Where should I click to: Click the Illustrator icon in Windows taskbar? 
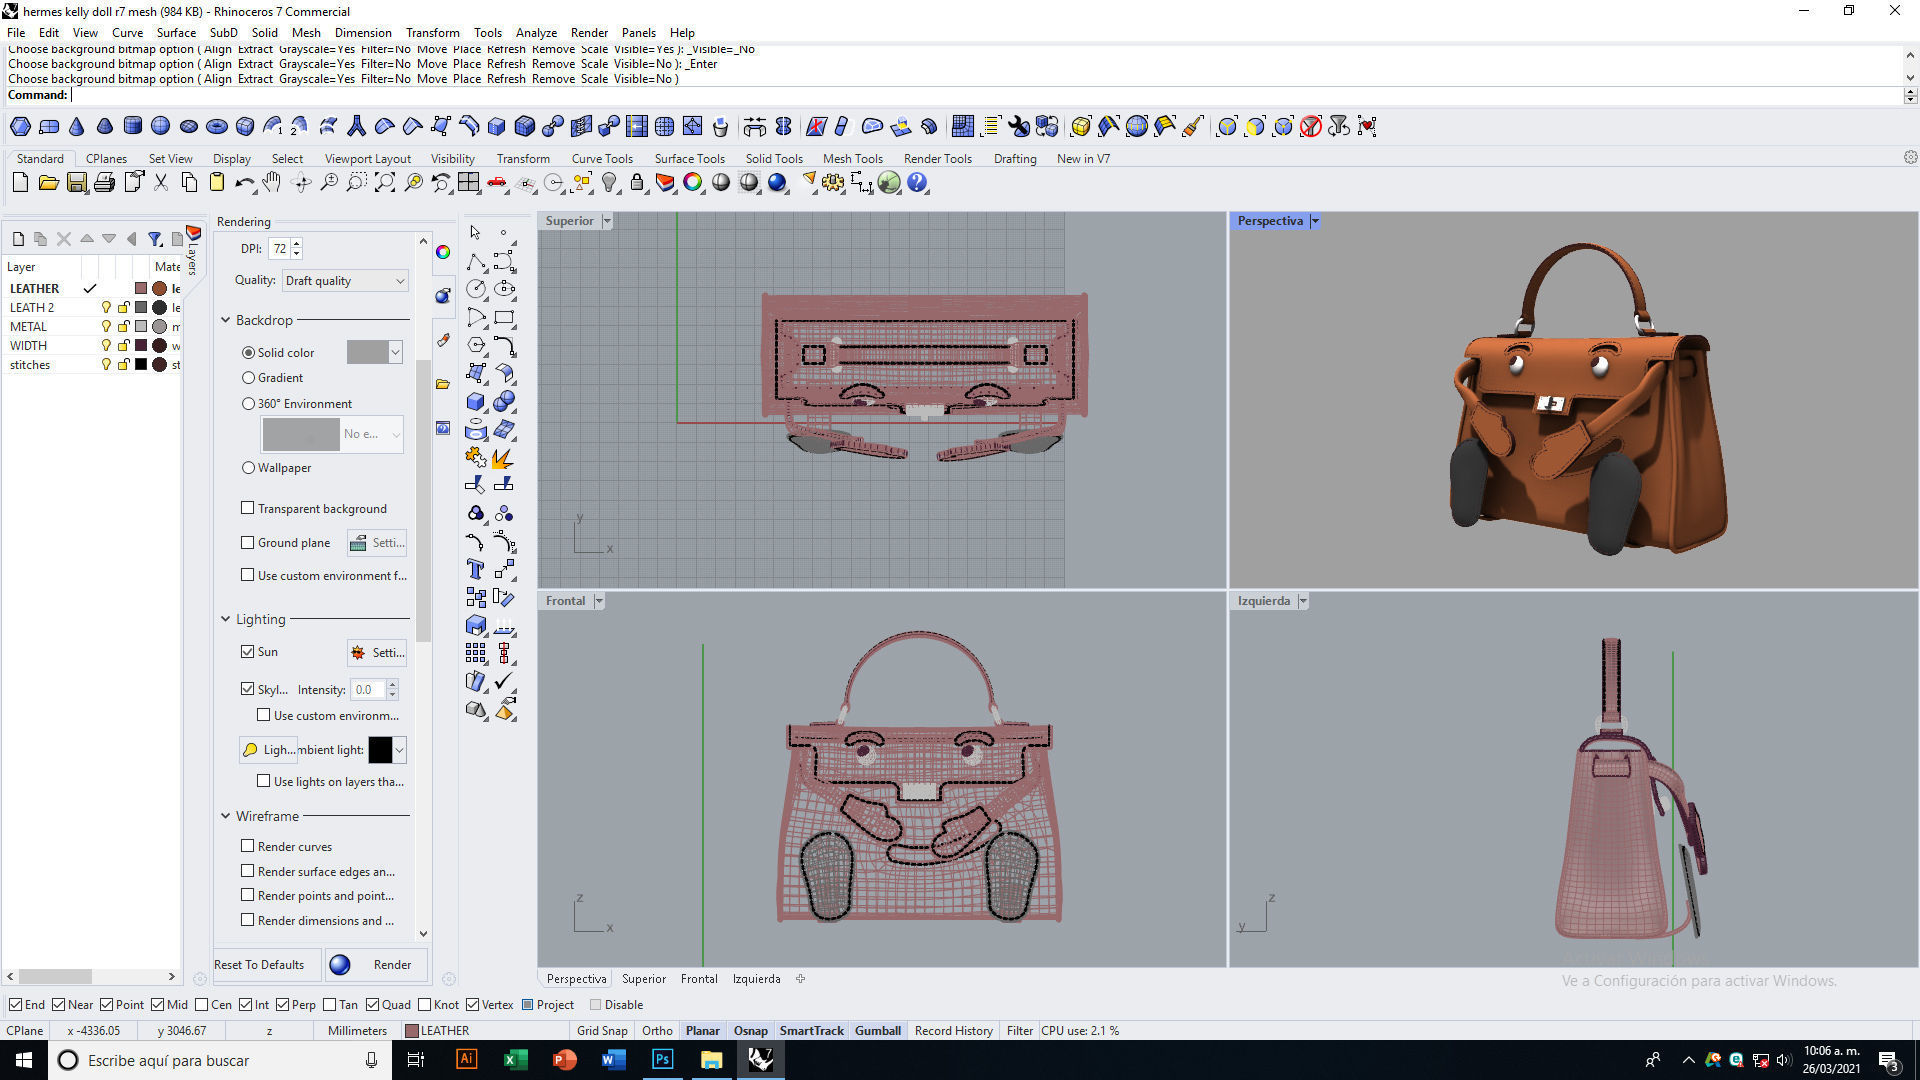(466, 1059)
